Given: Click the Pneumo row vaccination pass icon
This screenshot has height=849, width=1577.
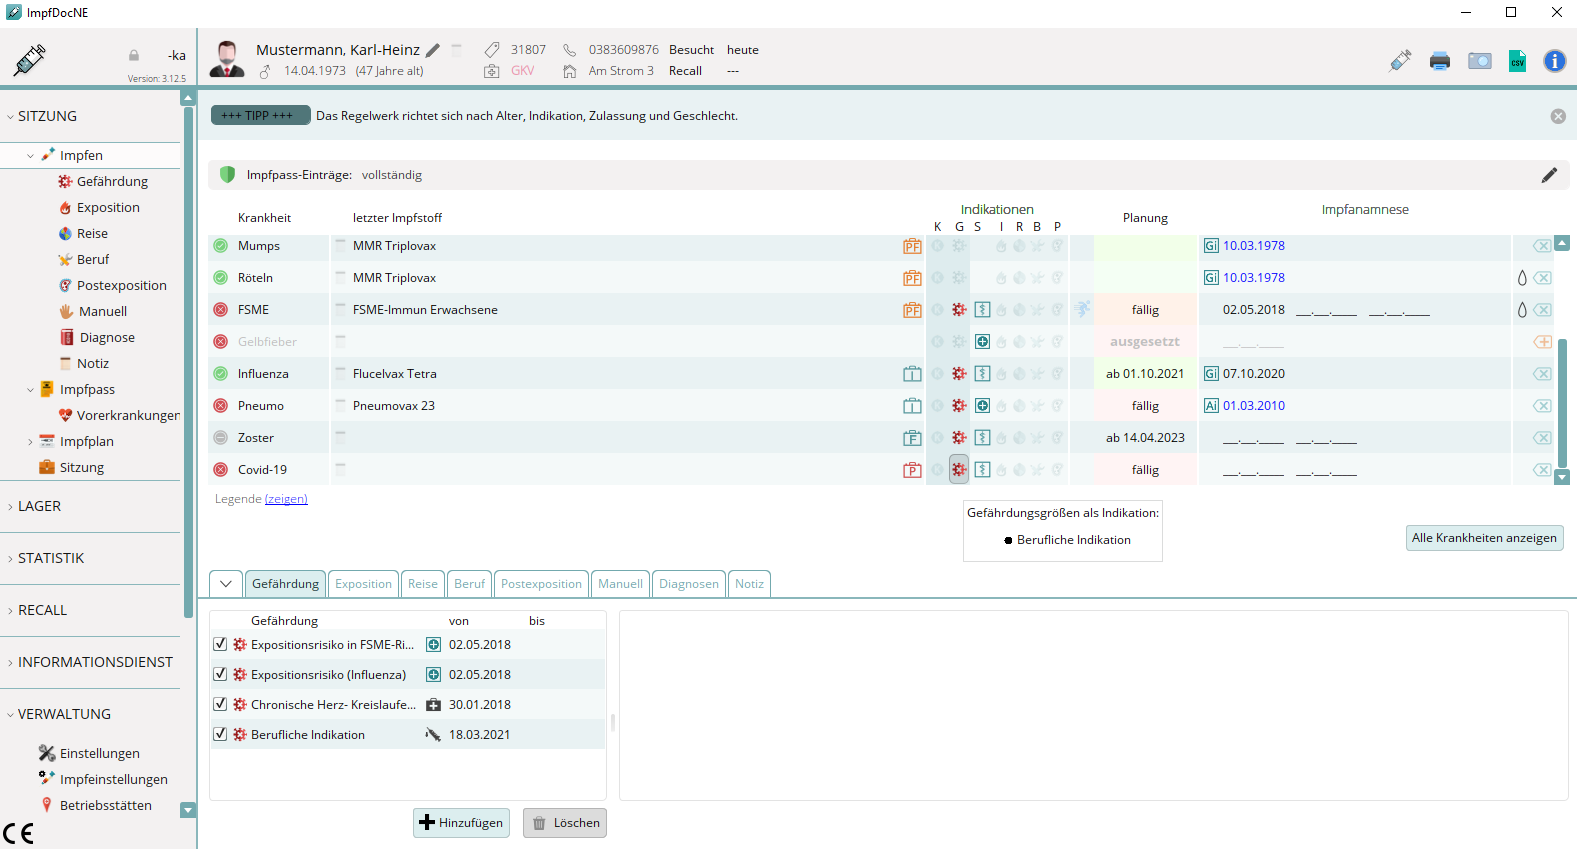Looking at the screenshot, I should tap(912, 406).
